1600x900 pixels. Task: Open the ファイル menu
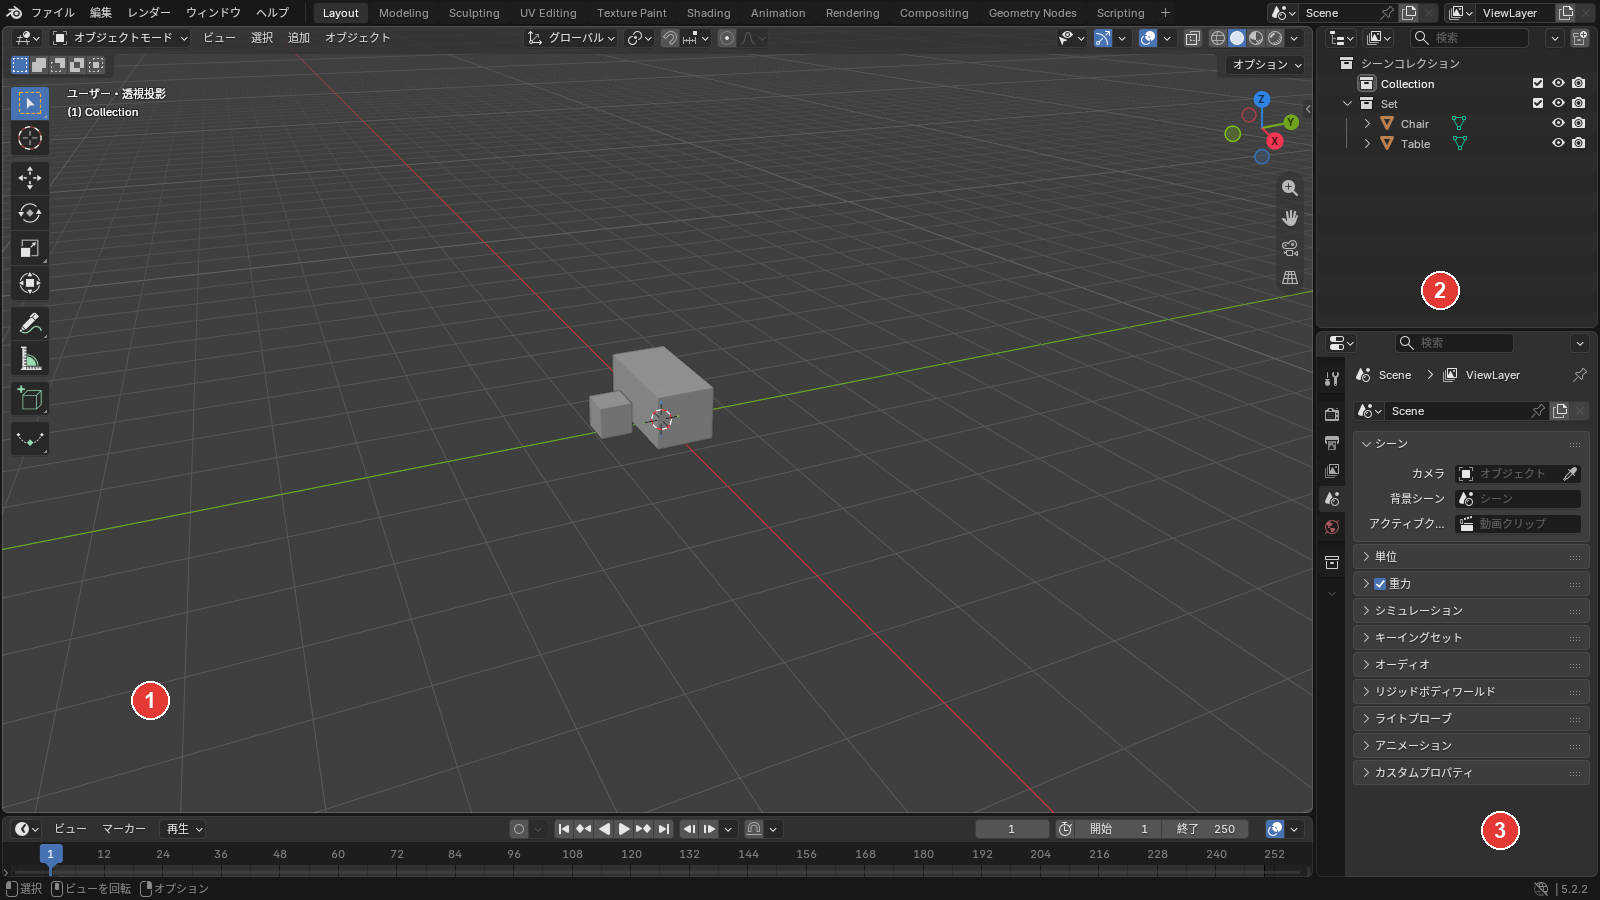[x=53, y=13]
